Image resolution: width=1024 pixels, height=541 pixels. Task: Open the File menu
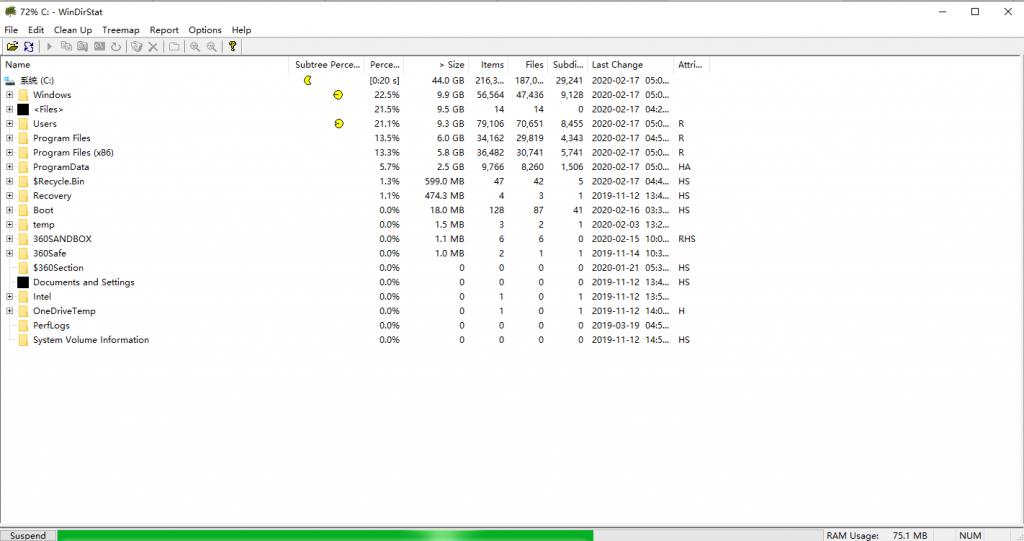(x=11, y=30)
